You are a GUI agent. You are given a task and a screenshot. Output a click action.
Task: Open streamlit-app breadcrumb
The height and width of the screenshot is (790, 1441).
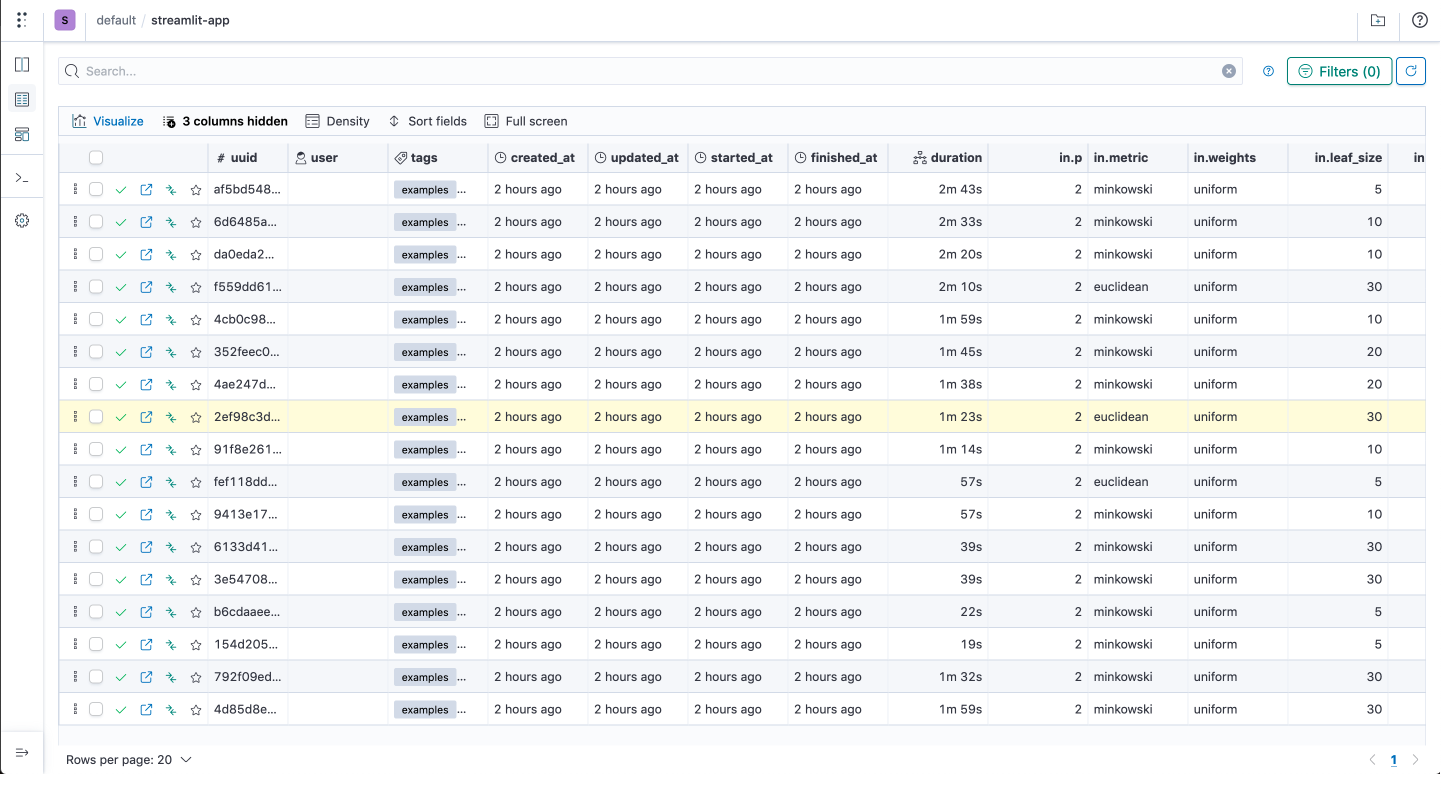pos(190,20)
